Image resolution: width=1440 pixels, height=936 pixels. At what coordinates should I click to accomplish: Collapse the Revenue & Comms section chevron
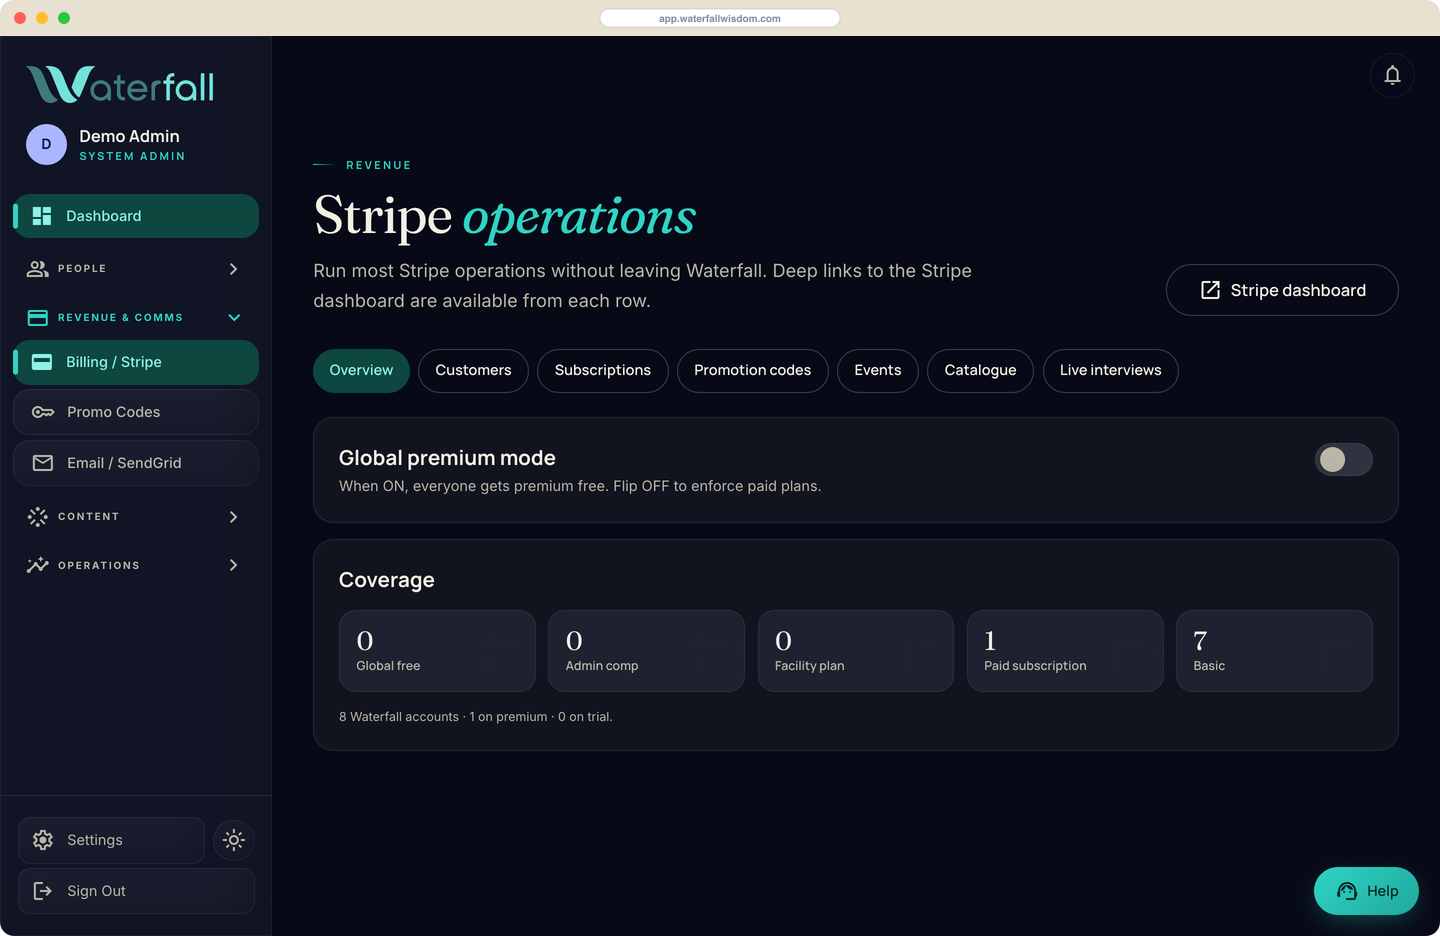click(234, 318)
